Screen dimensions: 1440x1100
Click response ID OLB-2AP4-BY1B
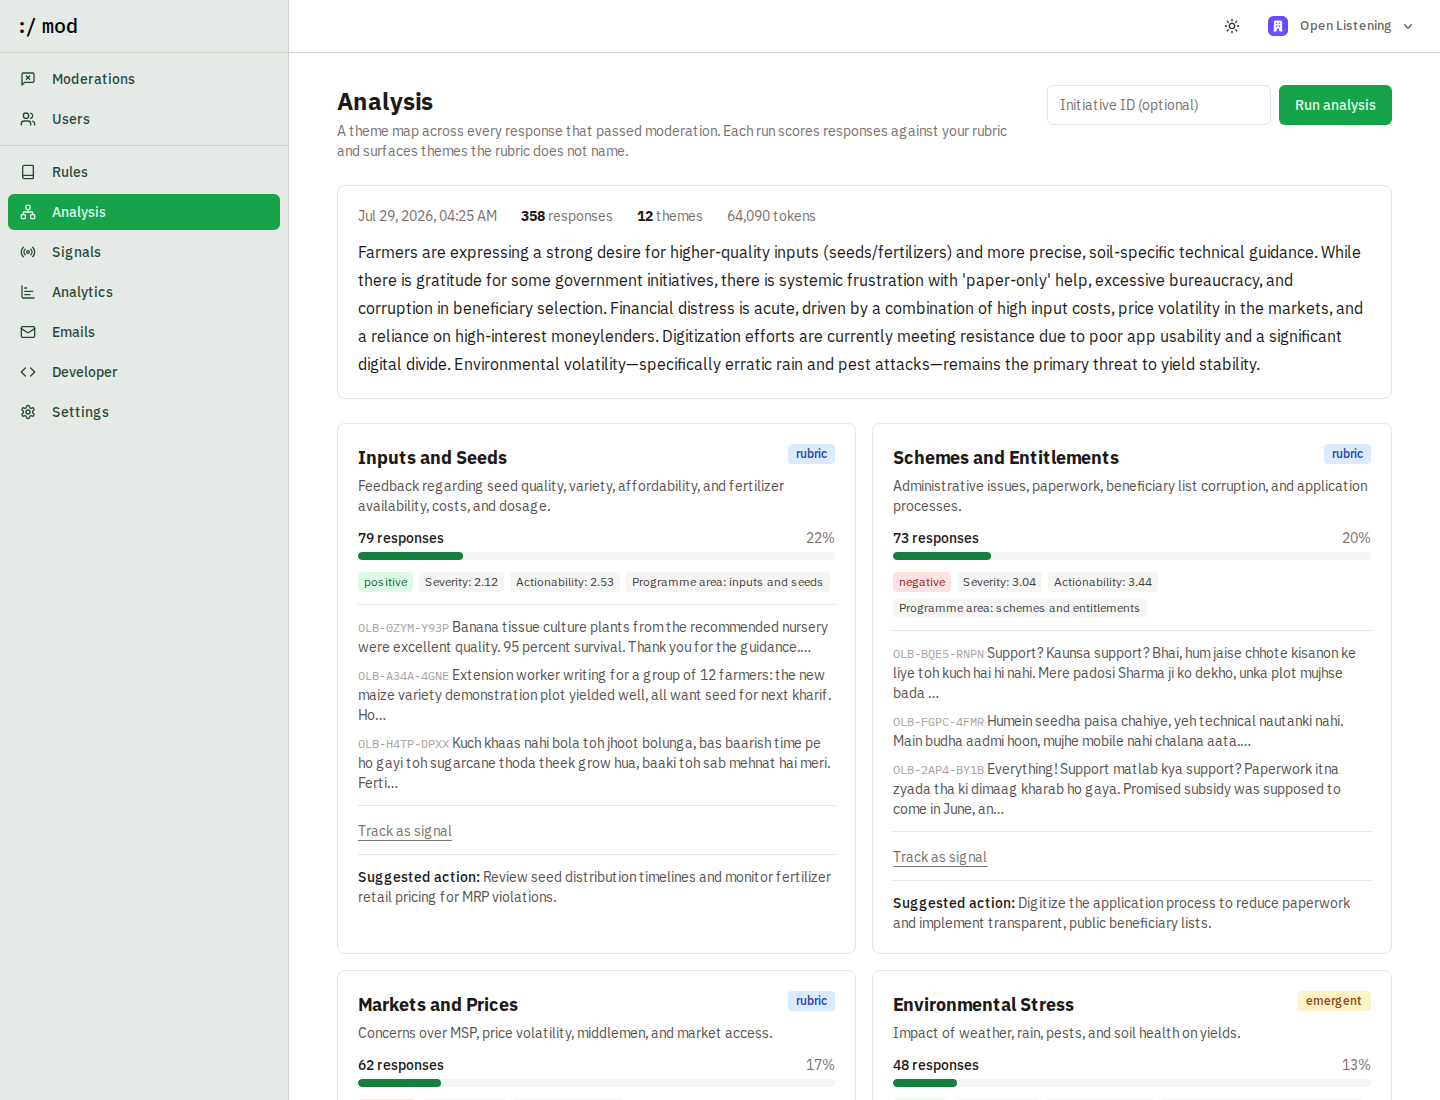tap(938, 770)
